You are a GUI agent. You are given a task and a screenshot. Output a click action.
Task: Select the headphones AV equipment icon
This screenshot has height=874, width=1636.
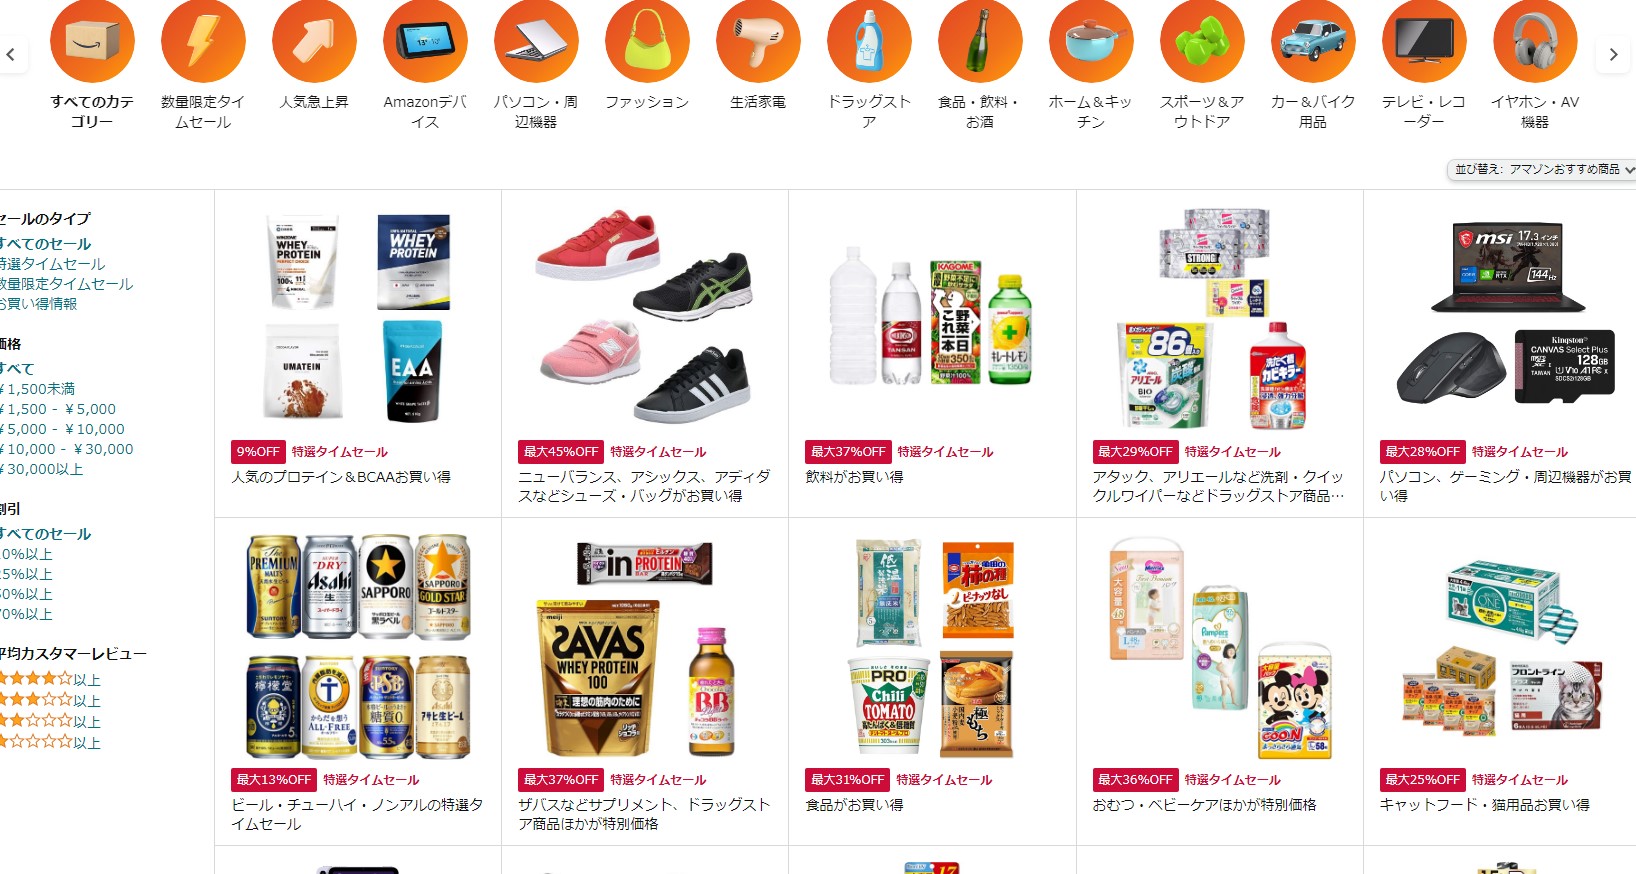coord(1535,41)
